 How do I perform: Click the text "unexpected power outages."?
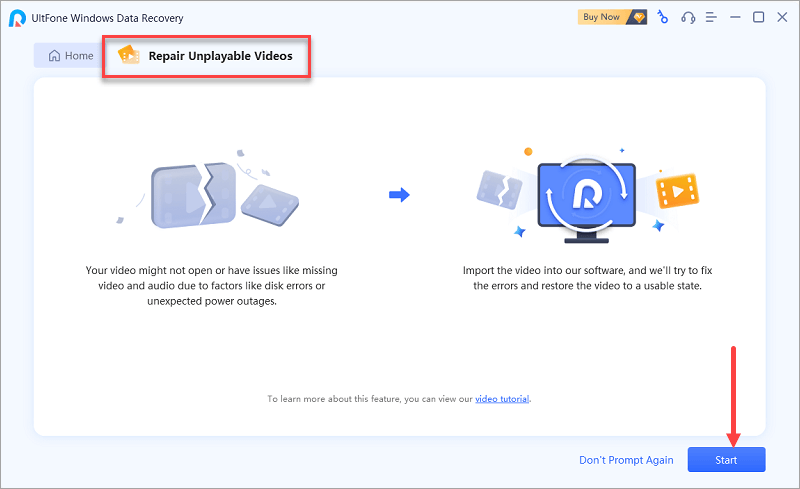pyautogui.click(x=212, y=301)
